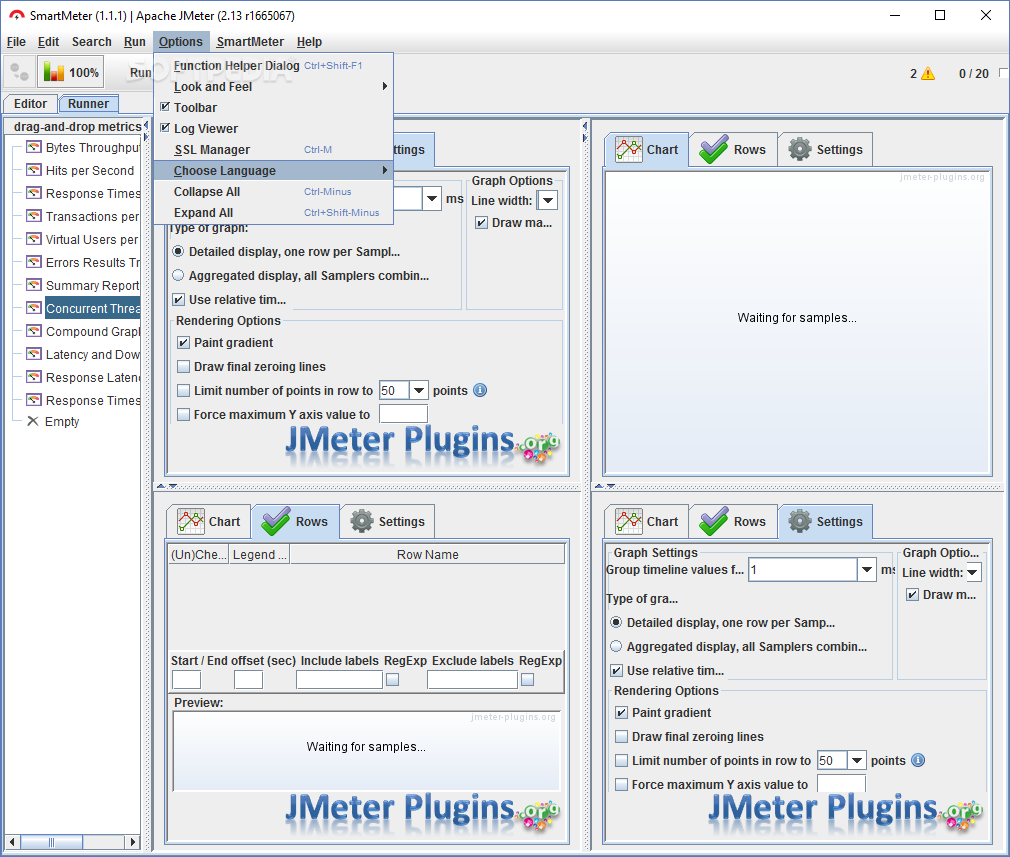The height and width of the screenshot is (857, 1010).
Task: Open the Chart tab in bottom-left panel
Action: [x=209, y=521]
